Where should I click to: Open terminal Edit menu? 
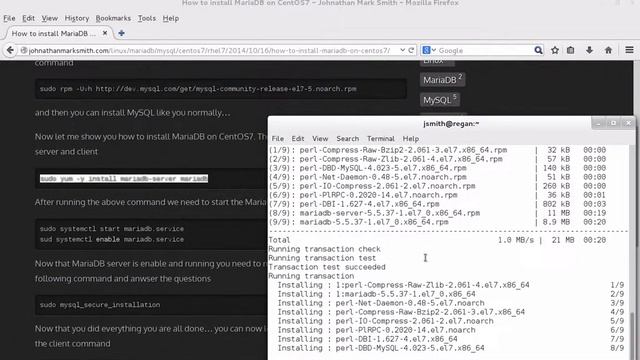pyautogui.click(x=298, y=139)
